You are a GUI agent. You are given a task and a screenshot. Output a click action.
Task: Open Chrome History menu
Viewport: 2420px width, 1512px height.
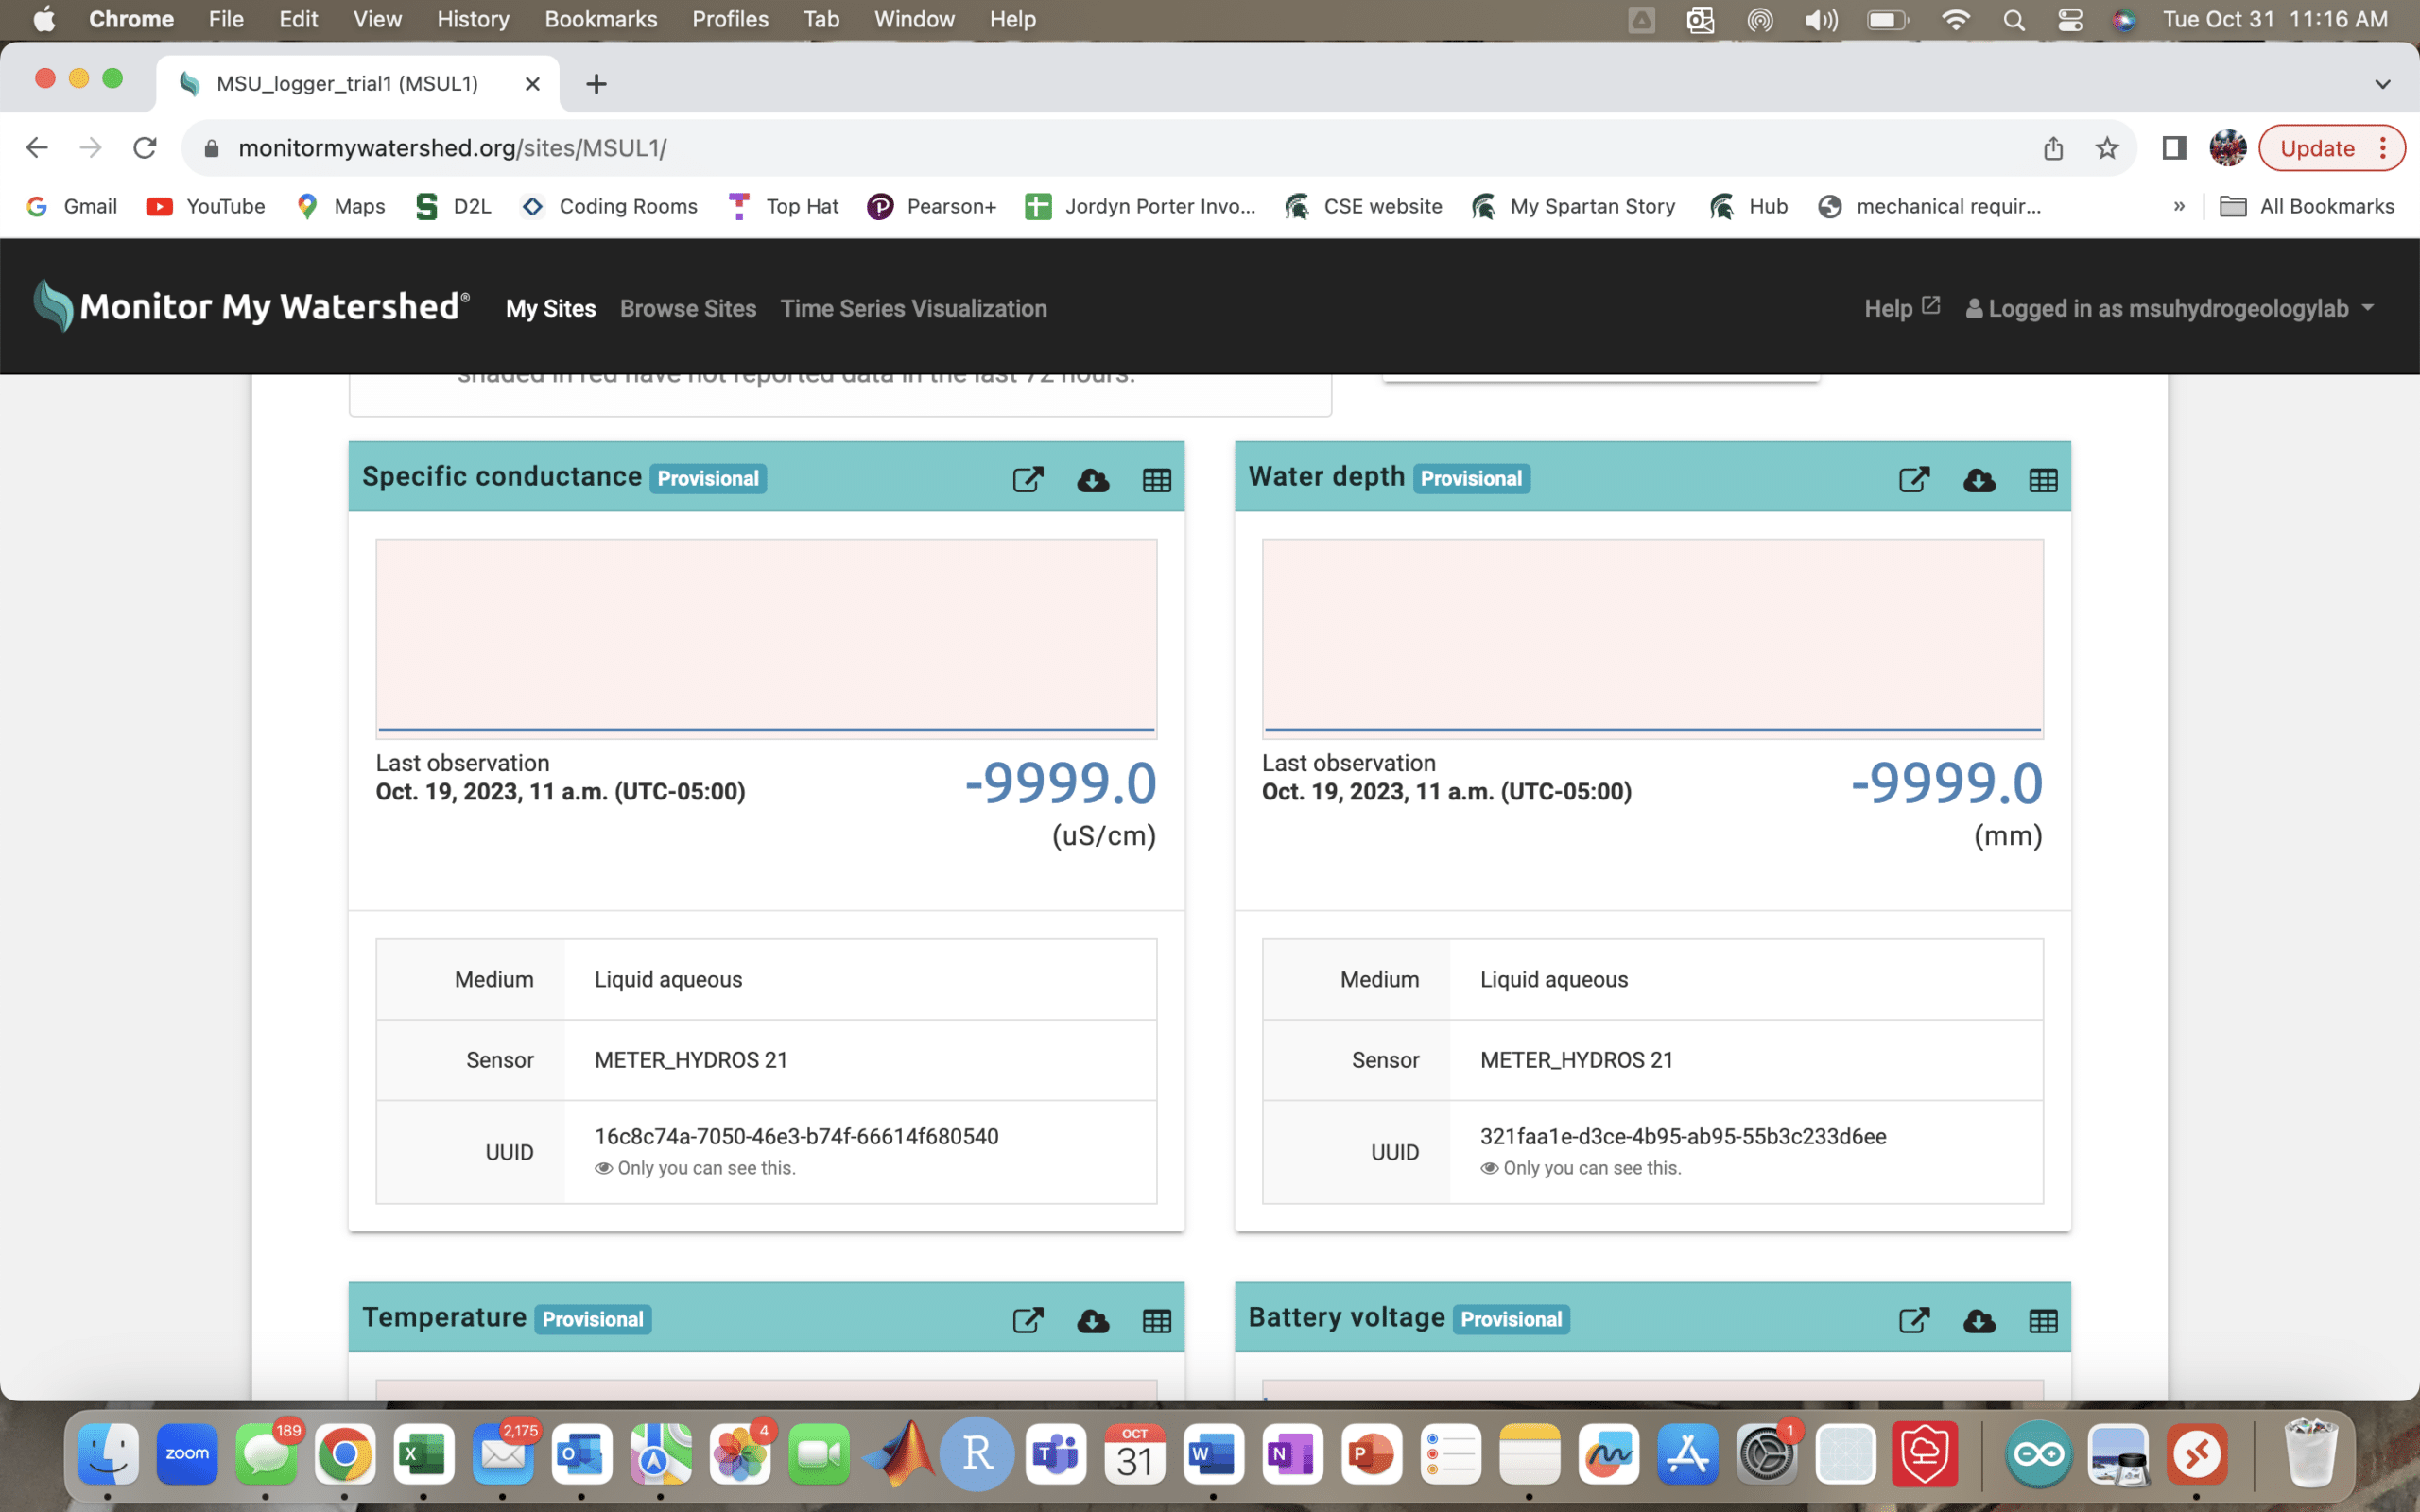473,19
